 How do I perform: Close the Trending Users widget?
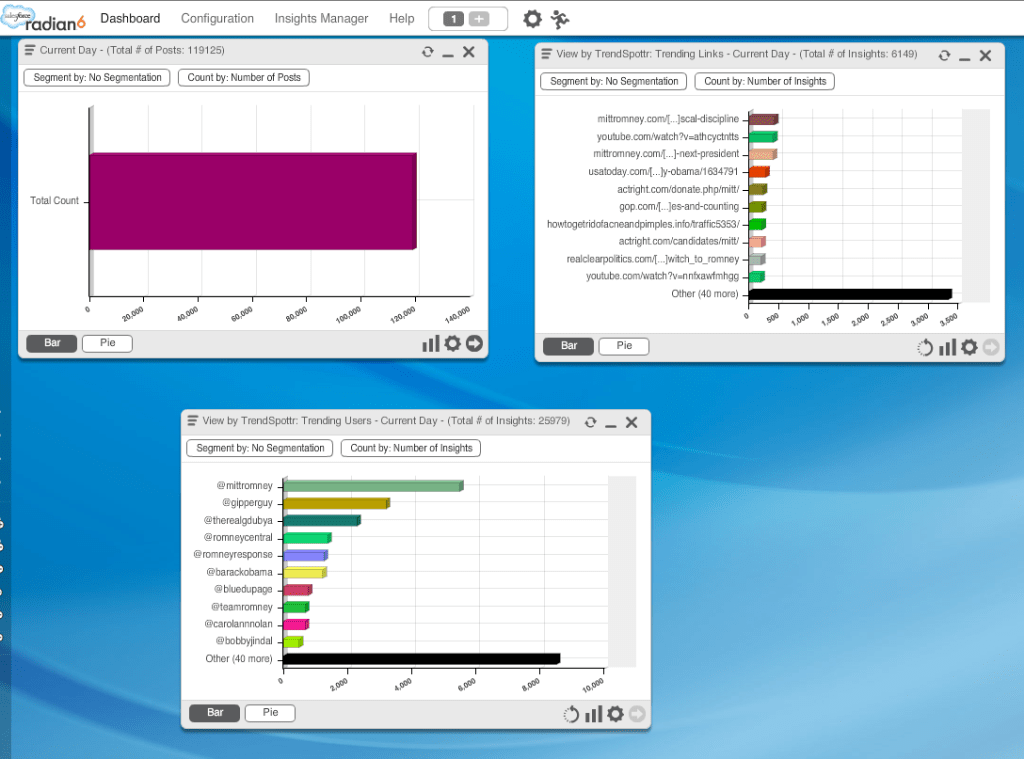pos(632,423)
